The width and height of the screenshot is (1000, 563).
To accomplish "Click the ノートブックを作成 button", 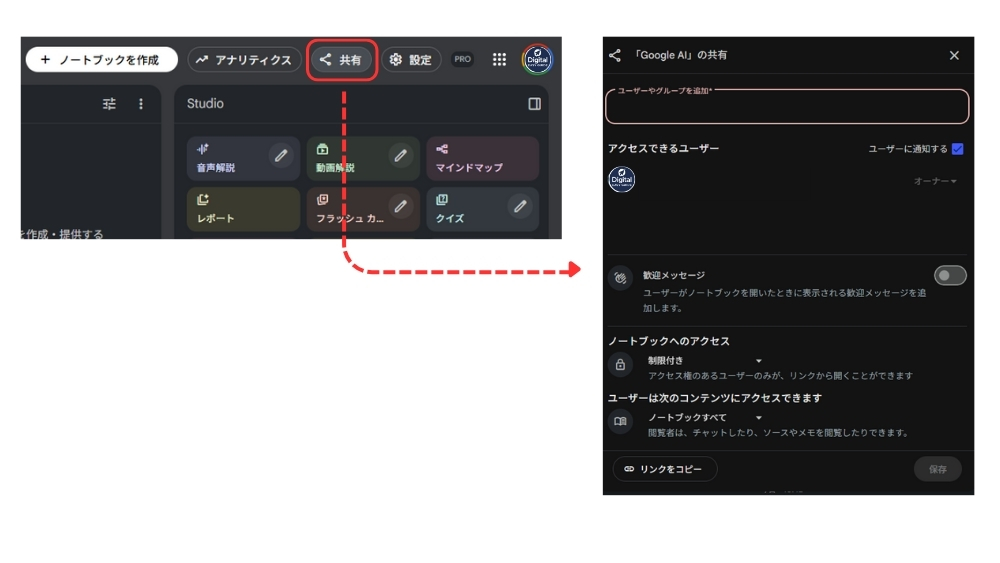I will pos(101,59).
